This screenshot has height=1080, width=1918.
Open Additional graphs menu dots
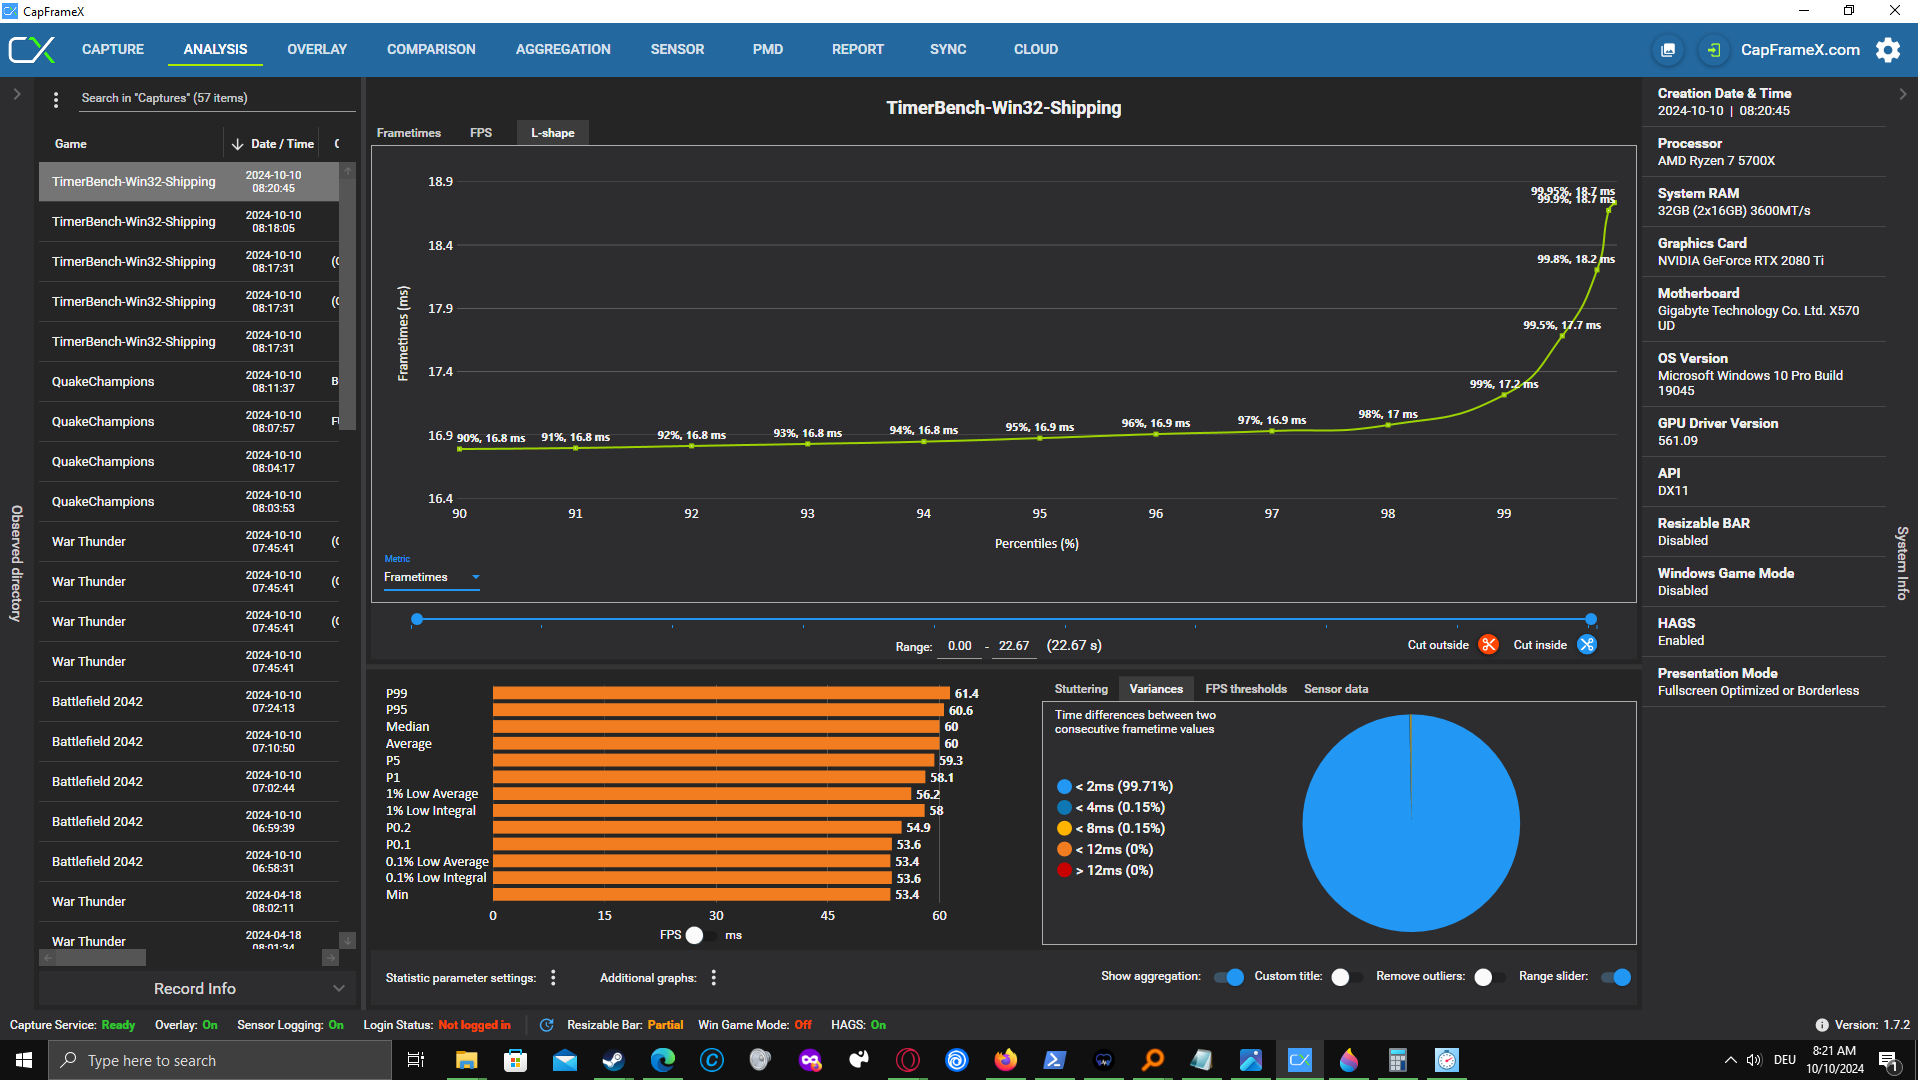(x=714, y=978)
